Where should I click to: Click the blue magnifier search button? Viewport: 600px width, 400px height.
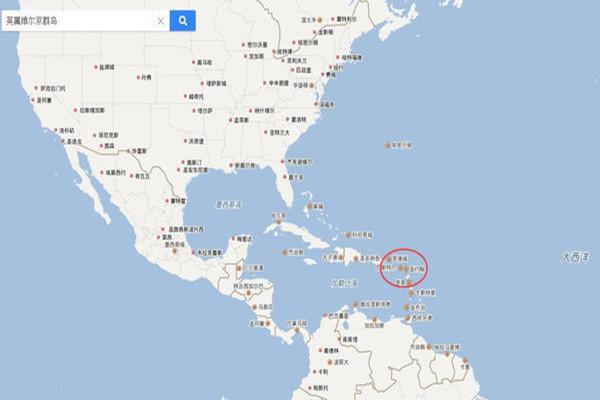(x=183, y=21)
